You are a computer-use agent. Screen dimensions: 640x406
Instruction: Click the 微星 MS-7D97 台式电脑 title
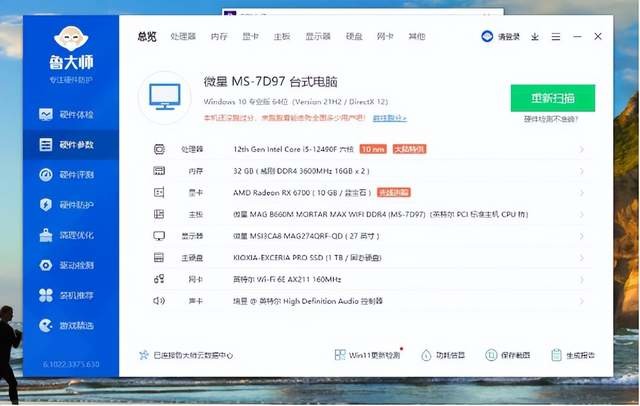point(271,82)
